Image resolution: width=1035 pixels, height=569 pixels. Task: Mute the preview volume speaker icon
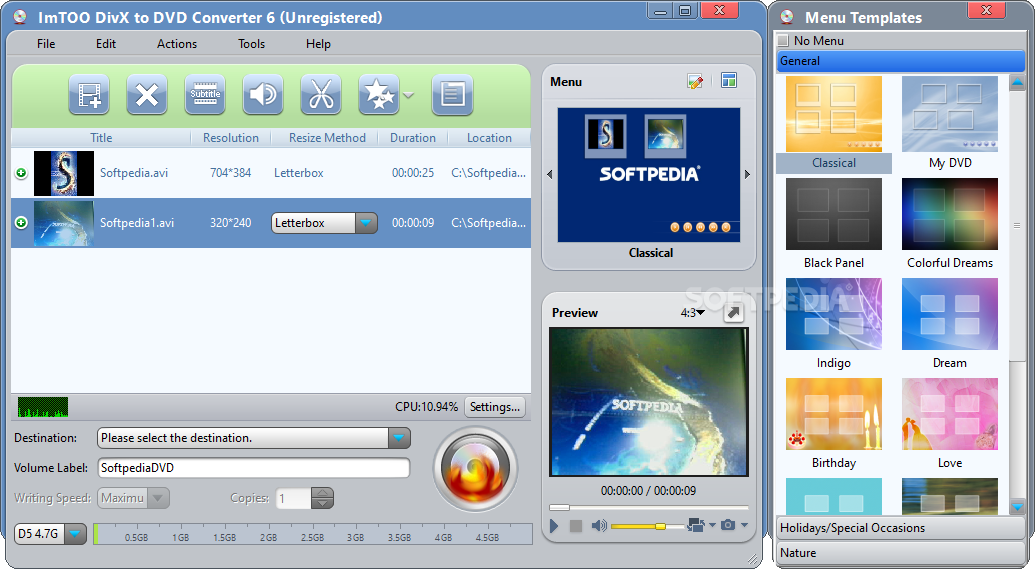point(599,525)
